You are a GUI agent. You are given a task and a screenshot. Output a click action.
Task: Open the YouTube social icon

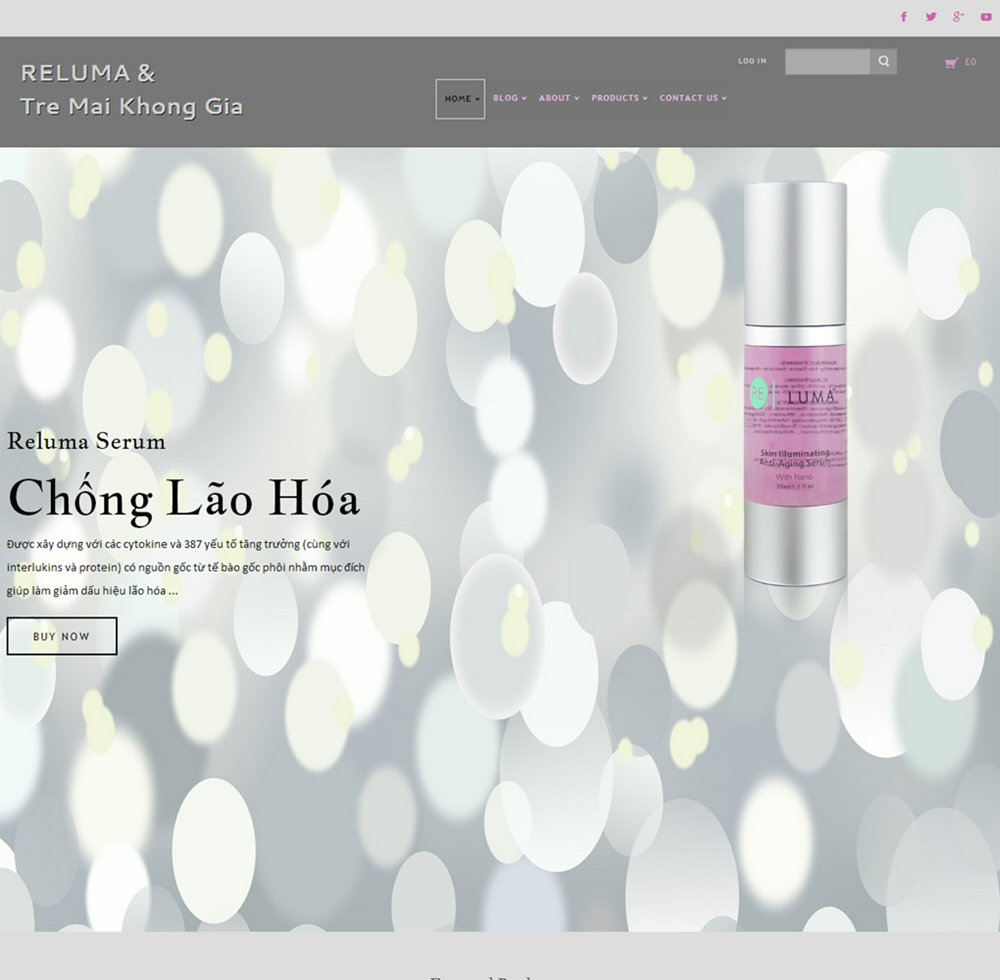tap(986, 17)
